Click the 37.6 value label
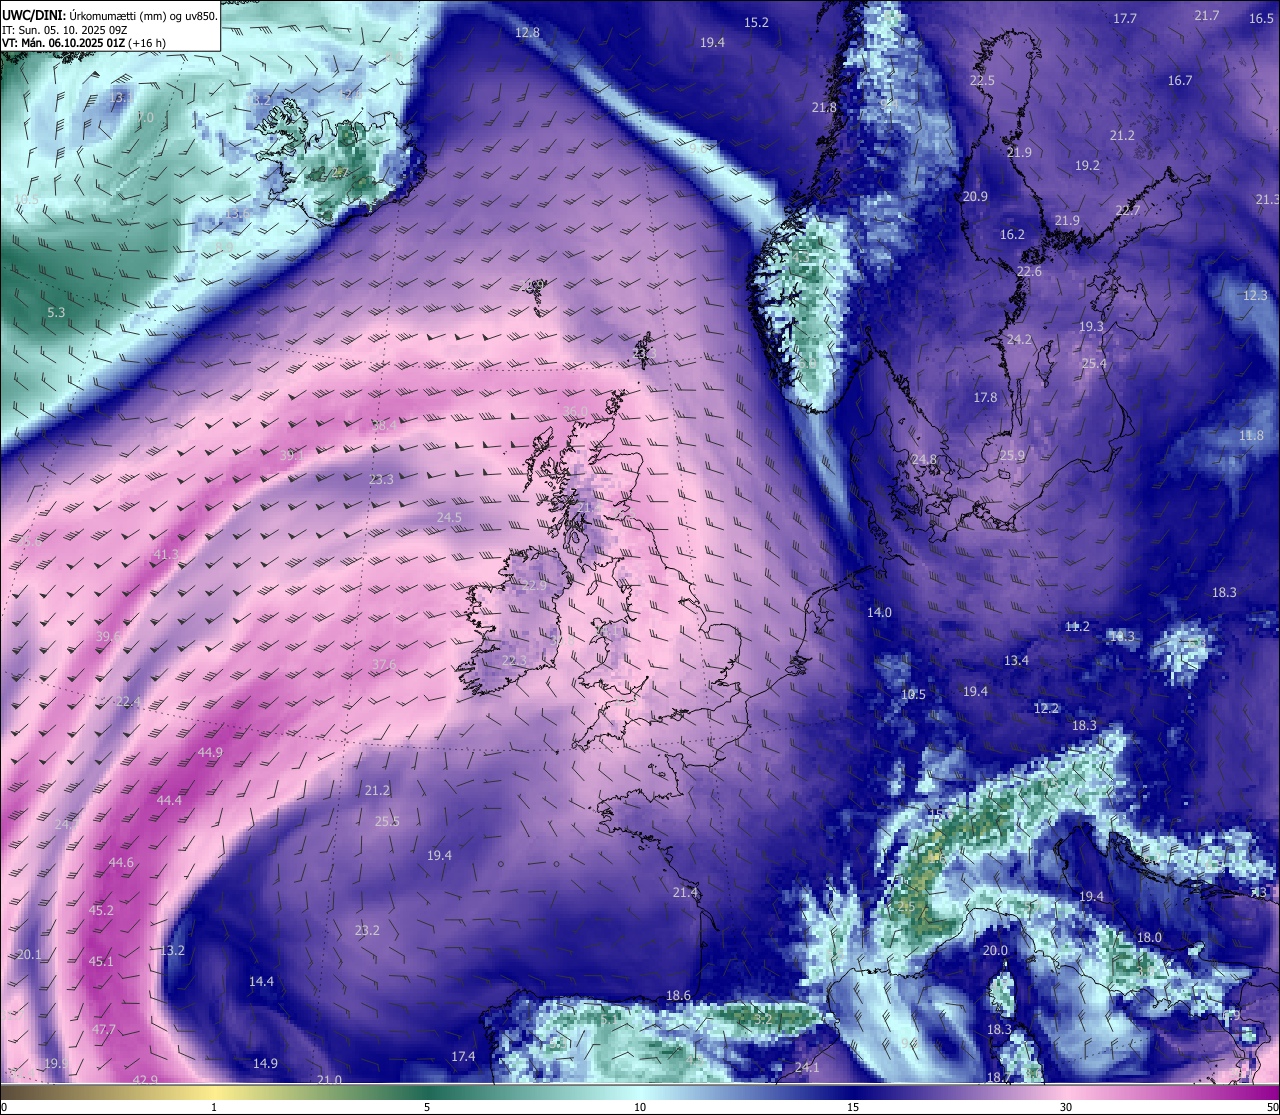Image resolution: width=1280 pixels, height=1115 pixels. (384, 664)
